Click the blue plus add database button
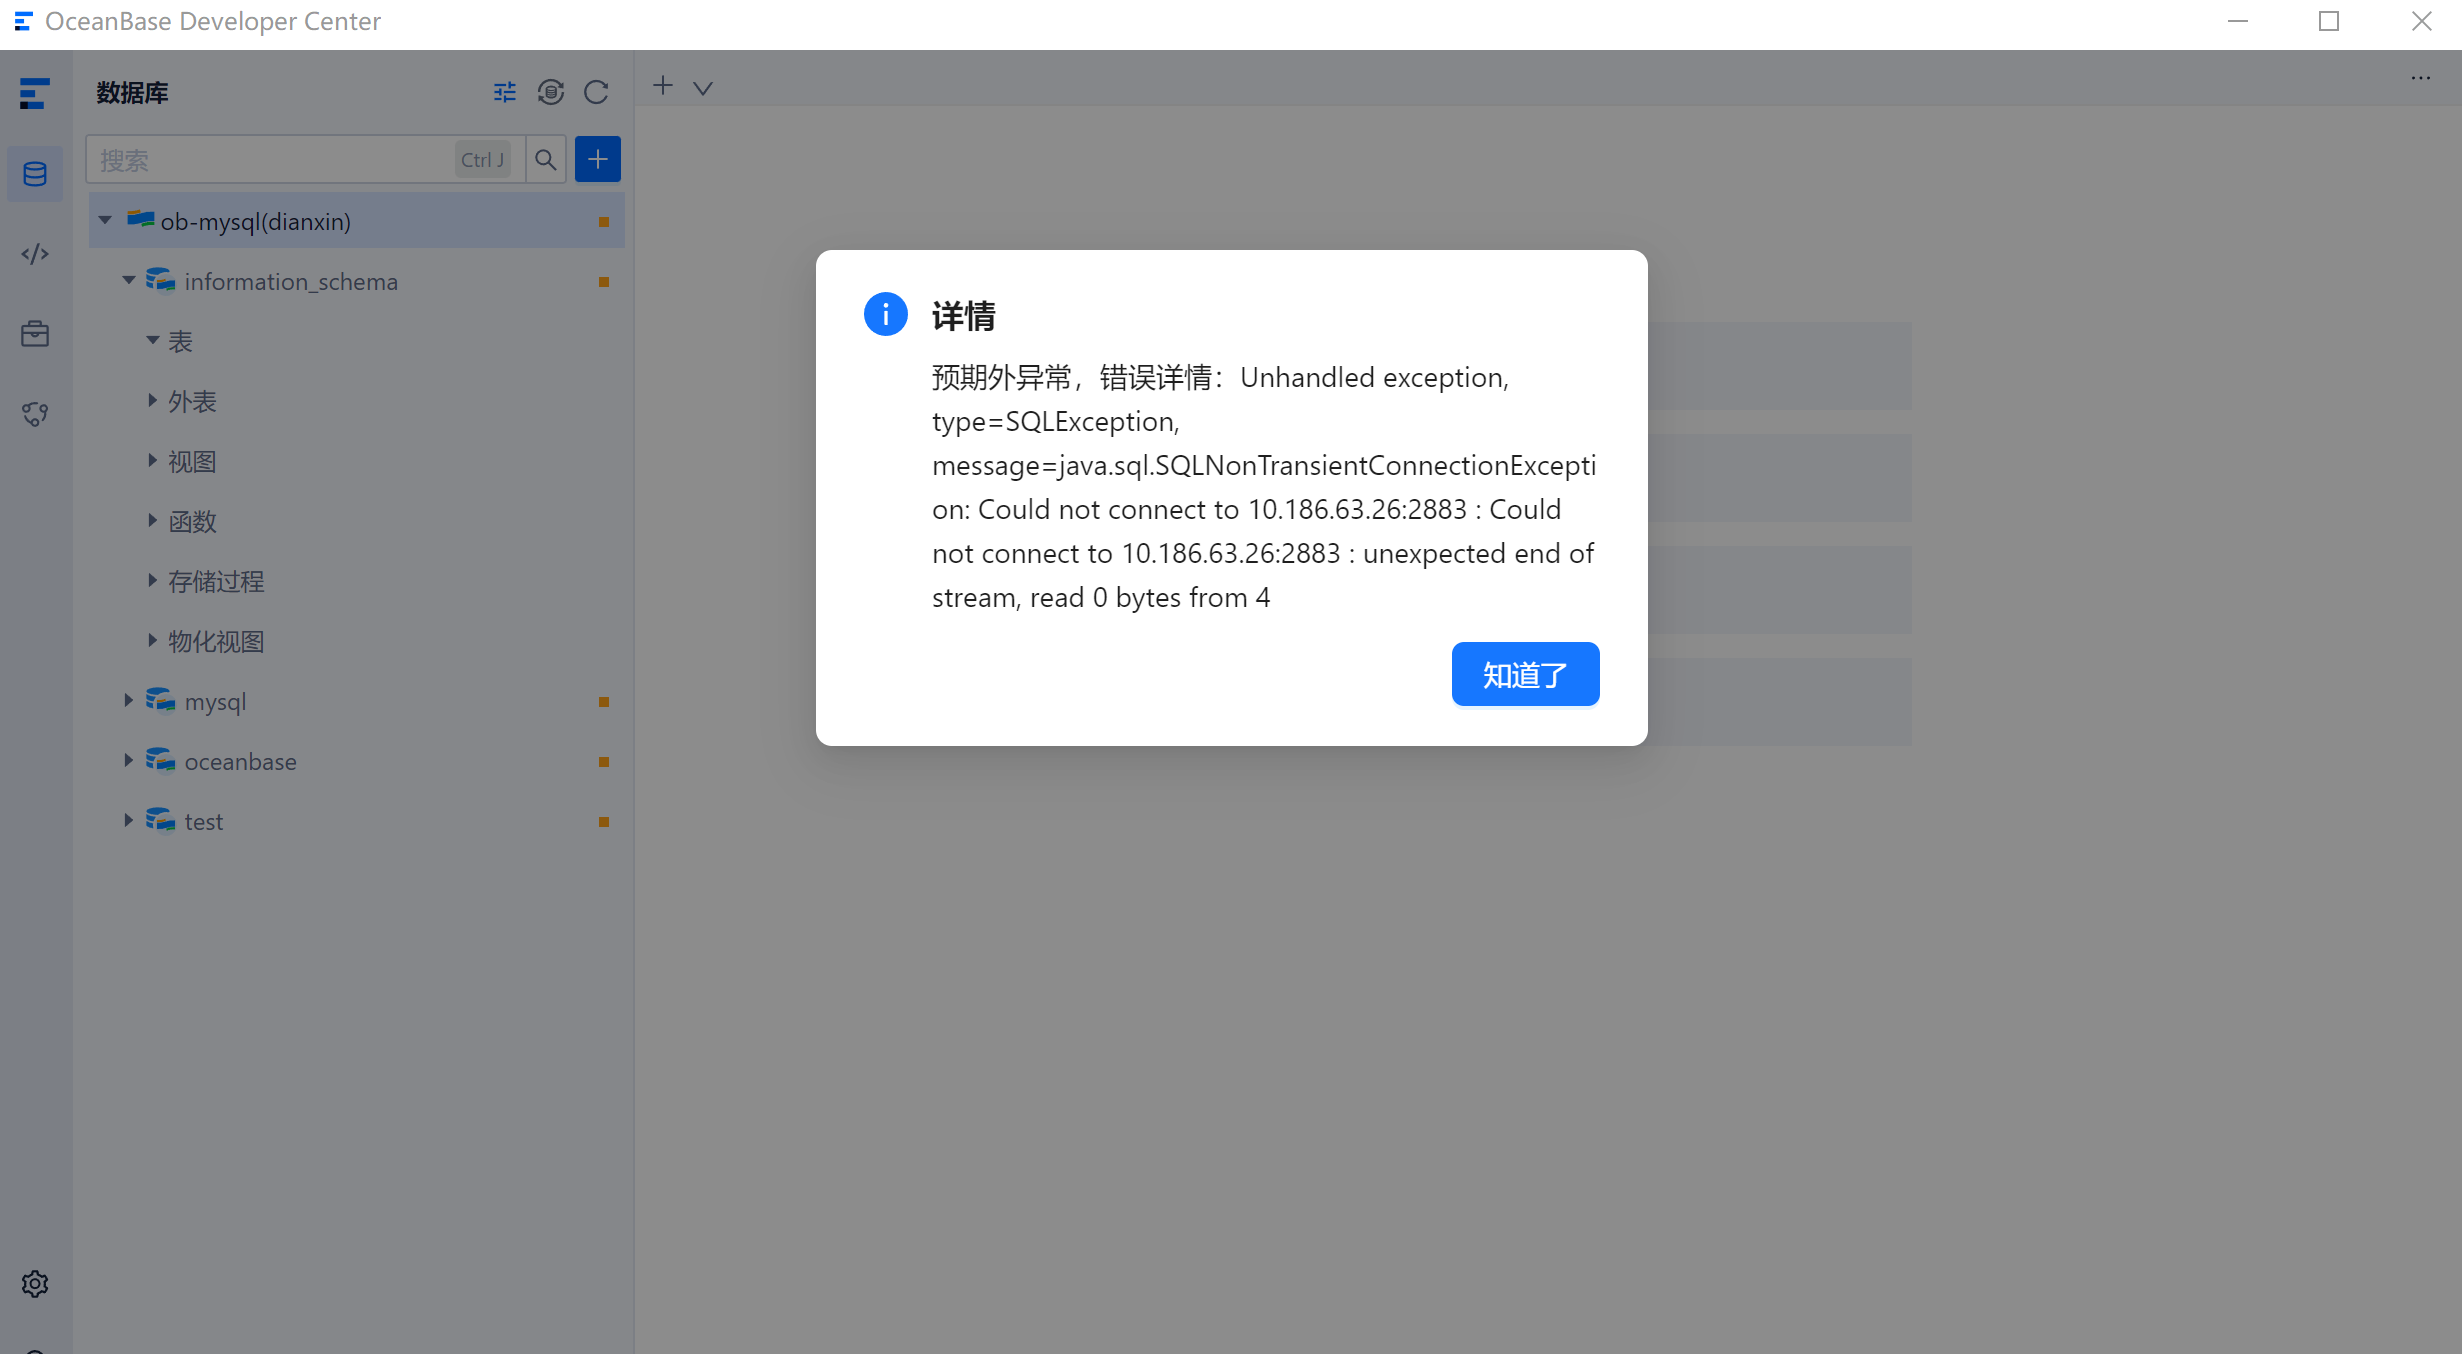The height and width of the screenshot is (1354, 2462). 597,160
